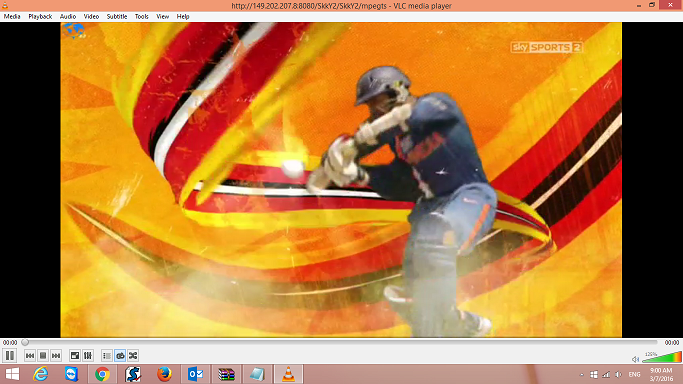Open the Tools menu
683x384 pixels.
[142, 17]
